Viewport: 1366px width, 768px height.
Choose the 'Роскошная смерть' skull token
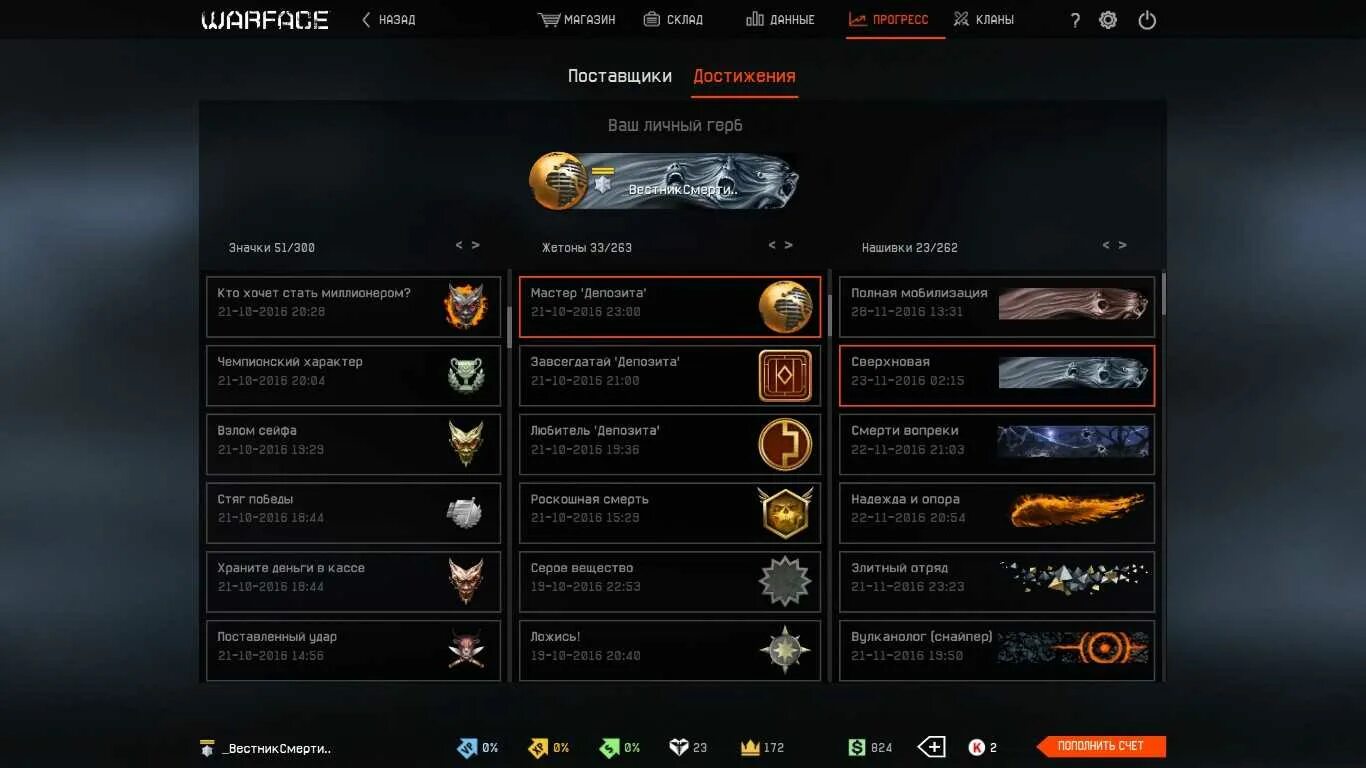670,514
